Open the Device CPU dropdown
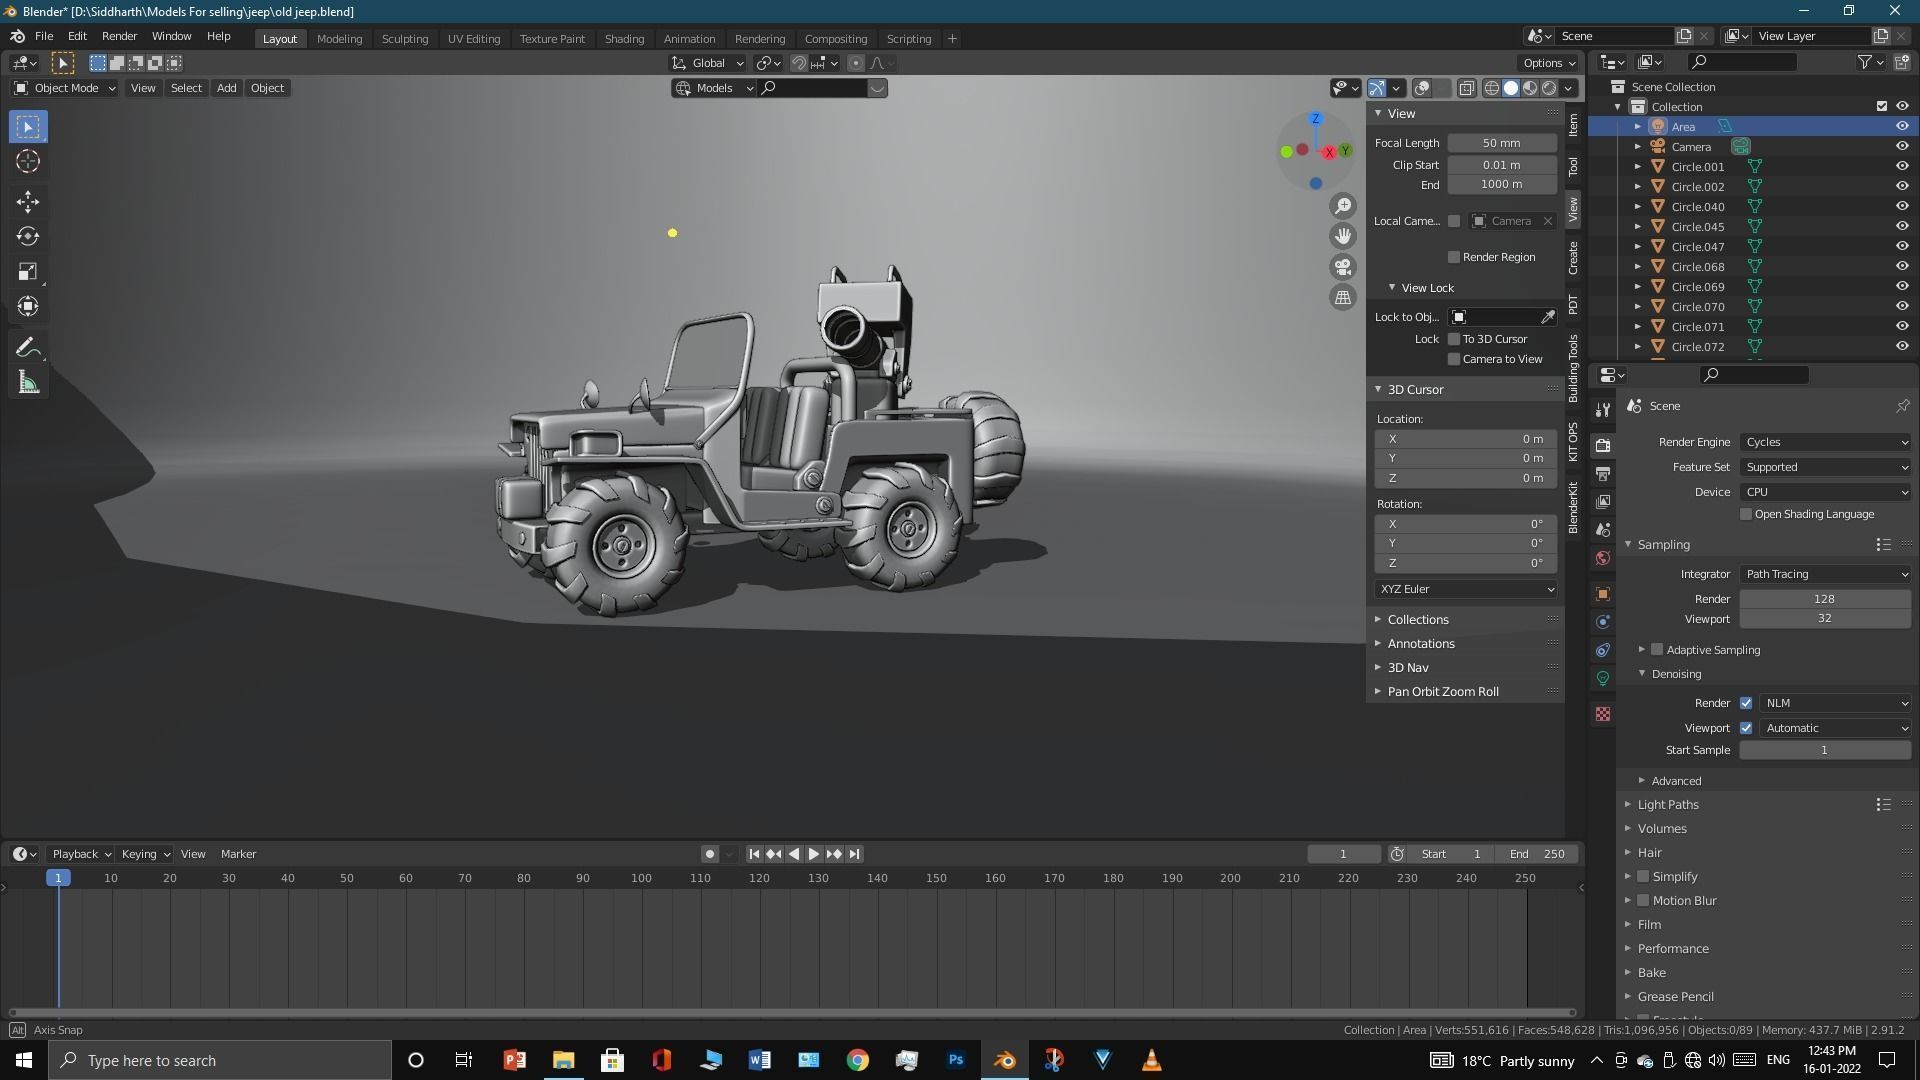The width and height of the screenshot is (1920, 1080). click(x=1825, y=492)
